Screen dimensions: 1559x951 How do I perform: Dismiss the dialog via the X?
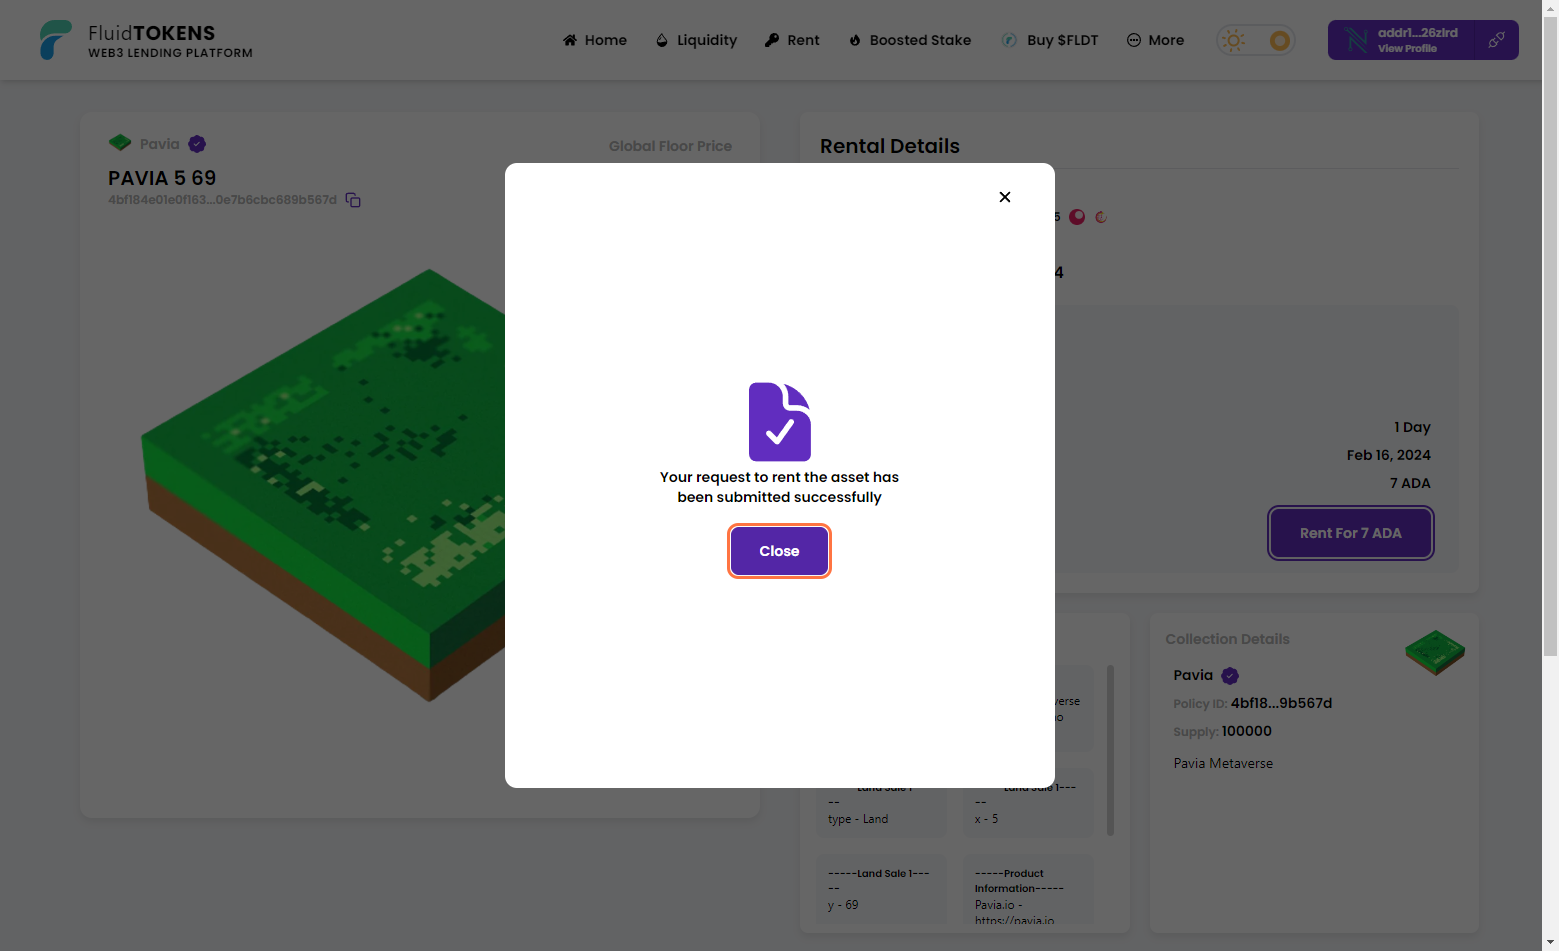1004,197
